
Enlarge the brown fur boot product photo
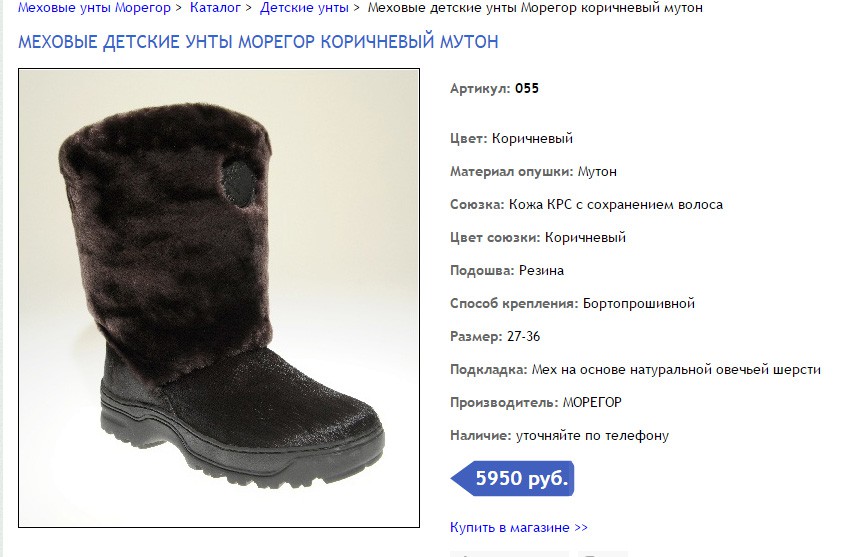tap(219, 298)
